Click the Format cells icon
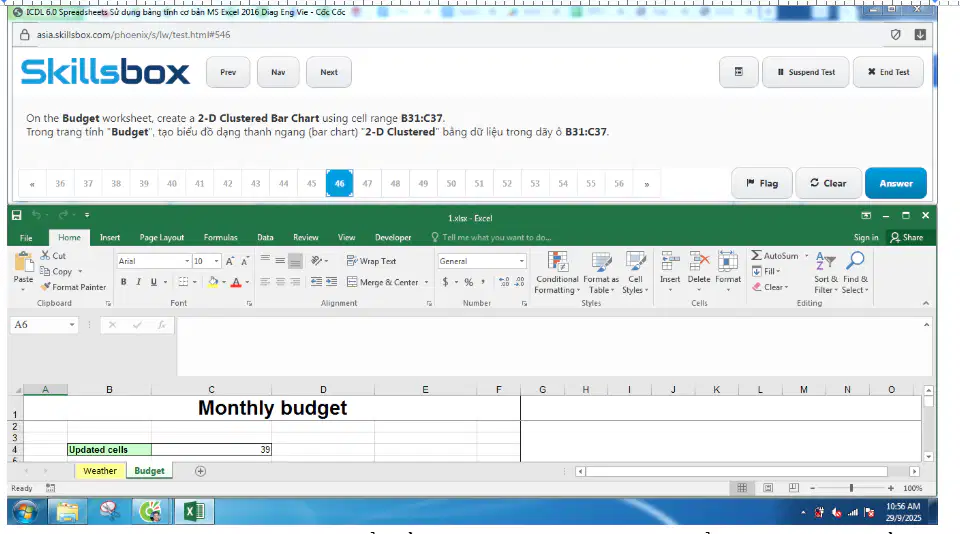Viewport: 960px width, 534px height. tap(728, 262)
